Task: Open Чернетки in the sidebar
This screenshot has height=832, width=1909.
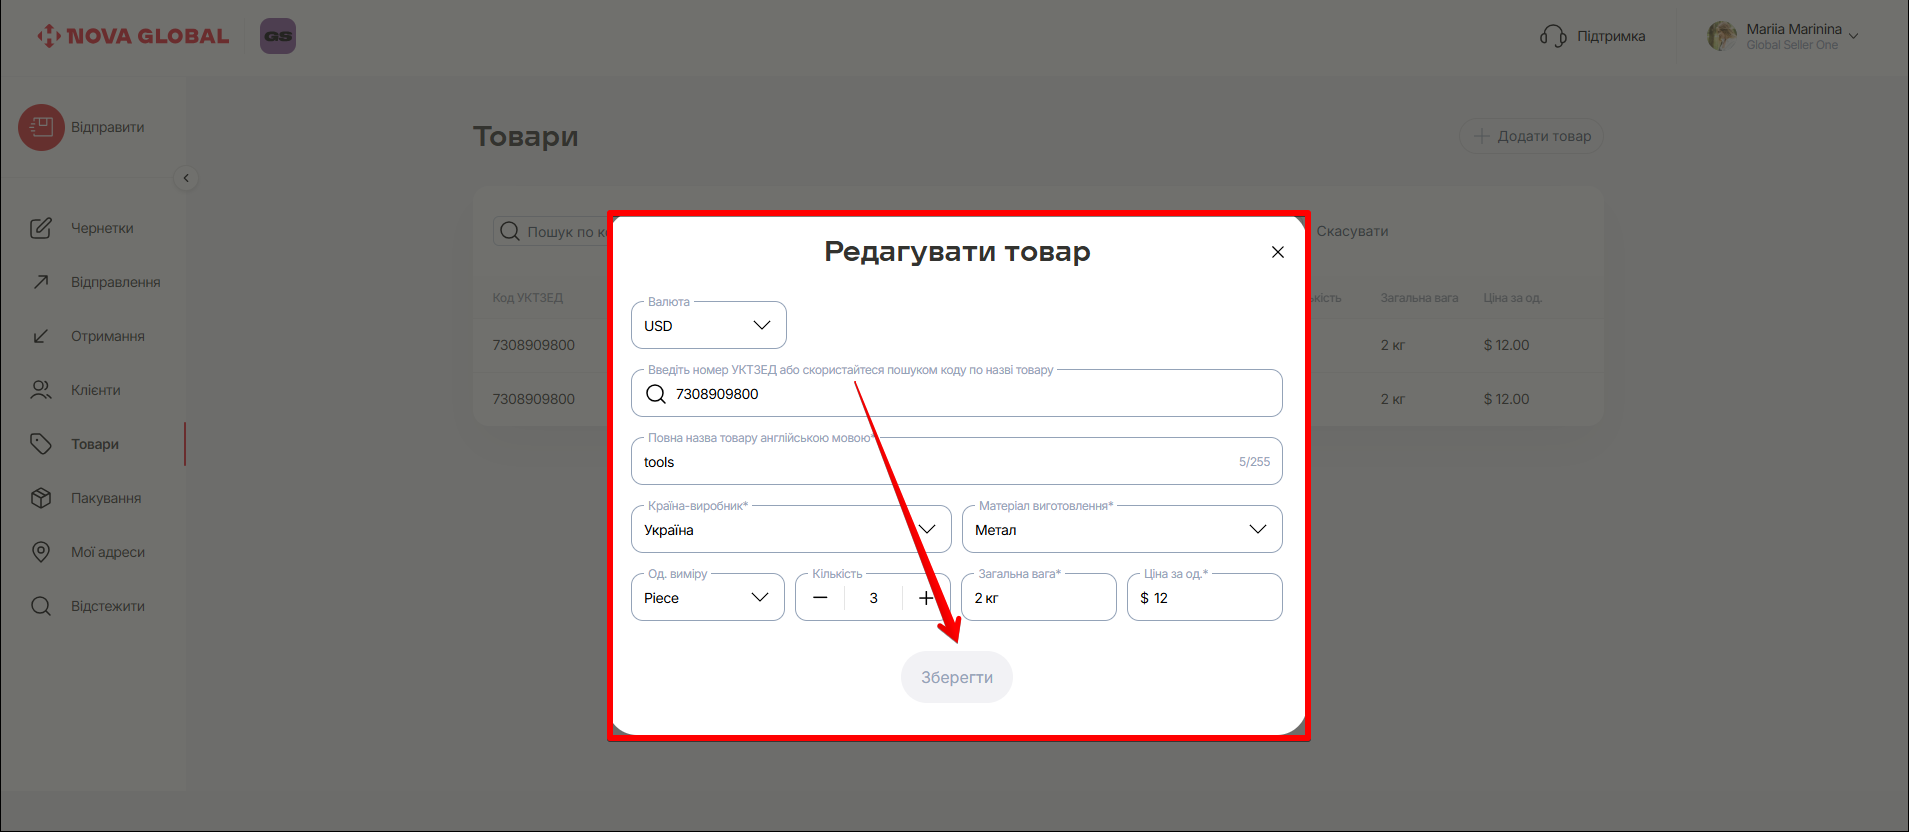Action: 101,228
